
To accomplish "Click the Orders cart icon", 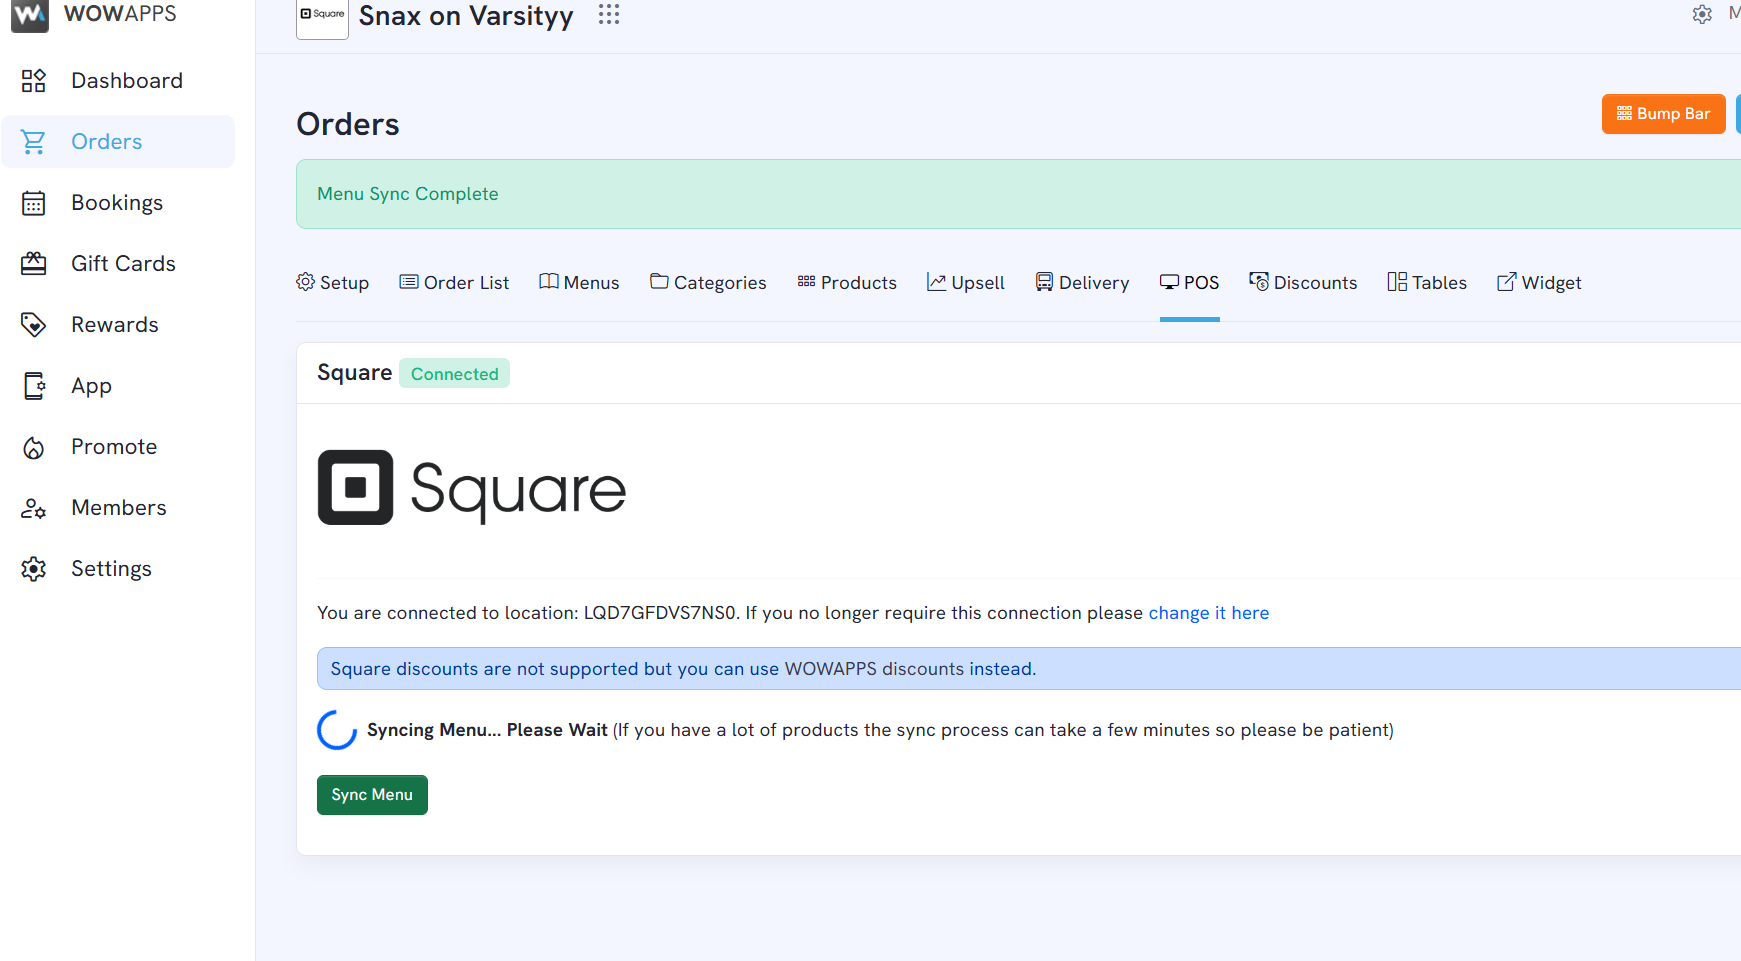I will pos(34,142).
